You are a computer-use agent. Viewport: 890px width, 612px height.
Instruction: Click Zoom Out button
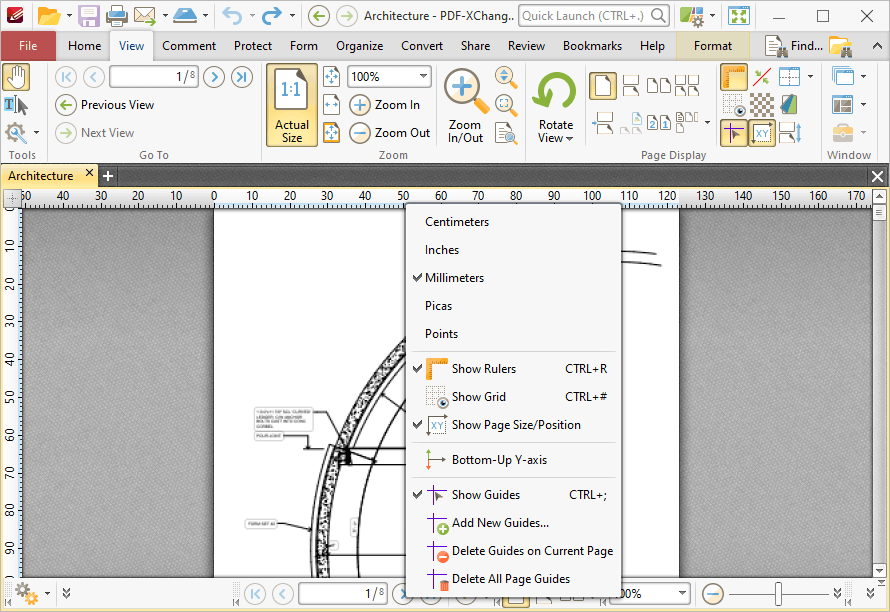[x=390, y=132]
